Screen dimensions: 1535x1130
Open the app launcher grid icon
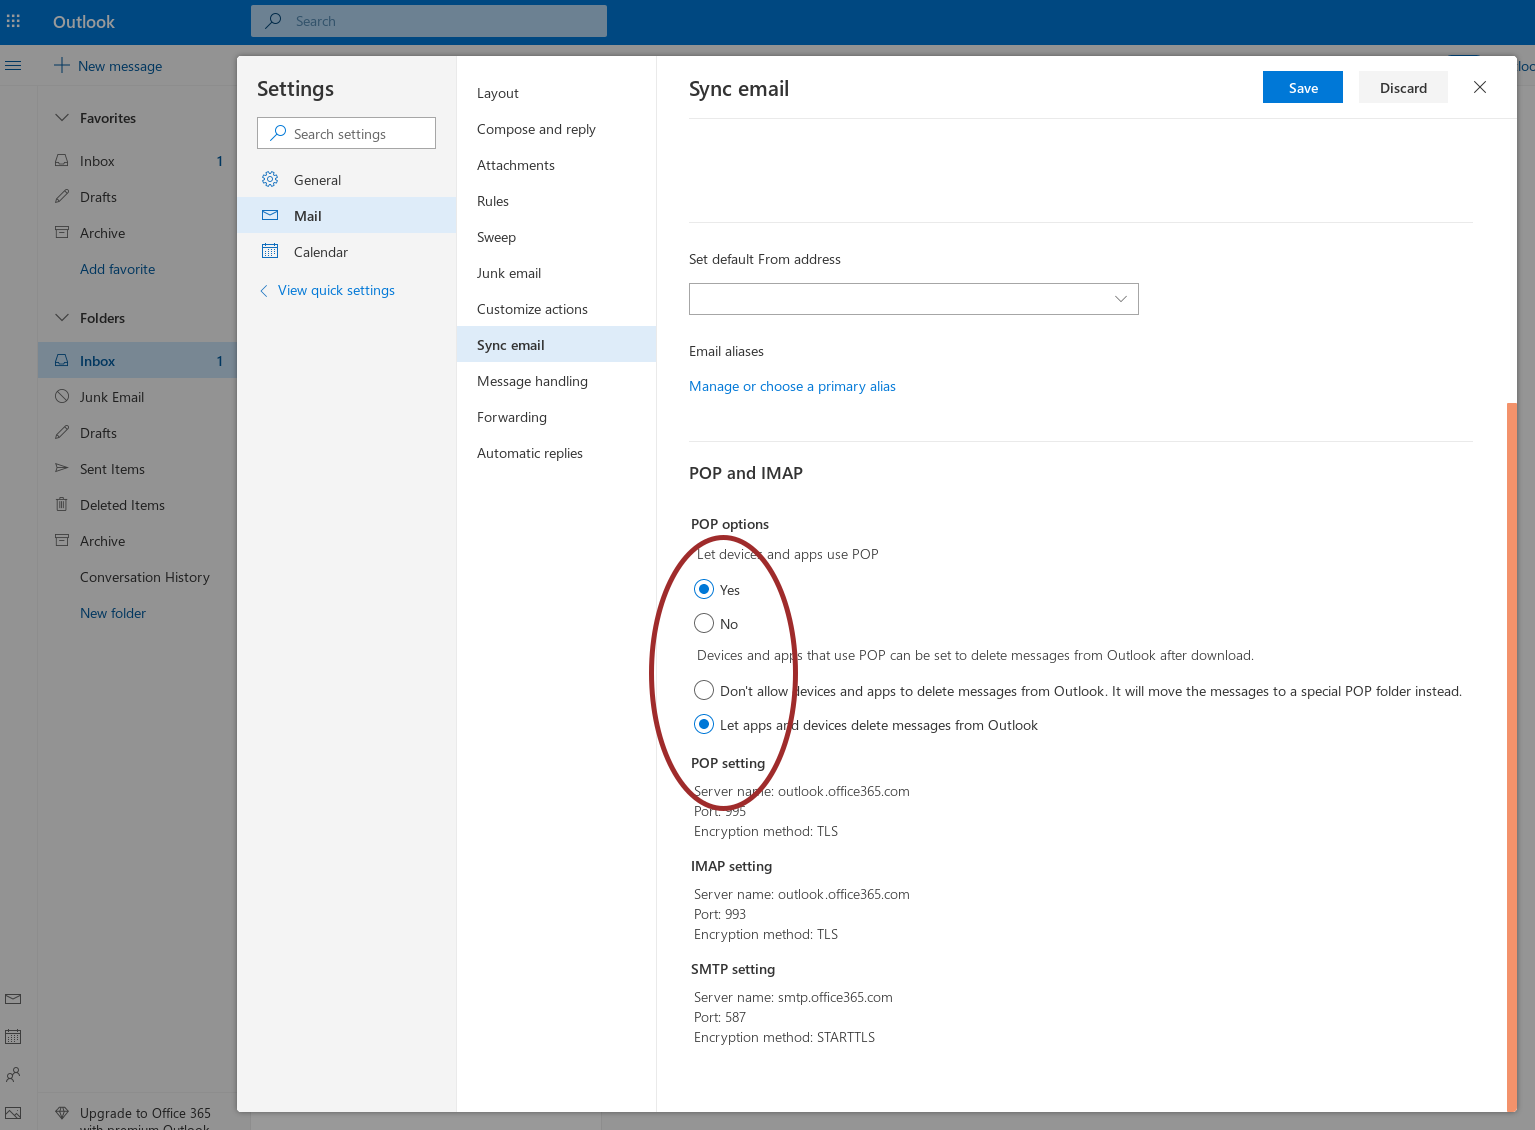coord(13,21)
